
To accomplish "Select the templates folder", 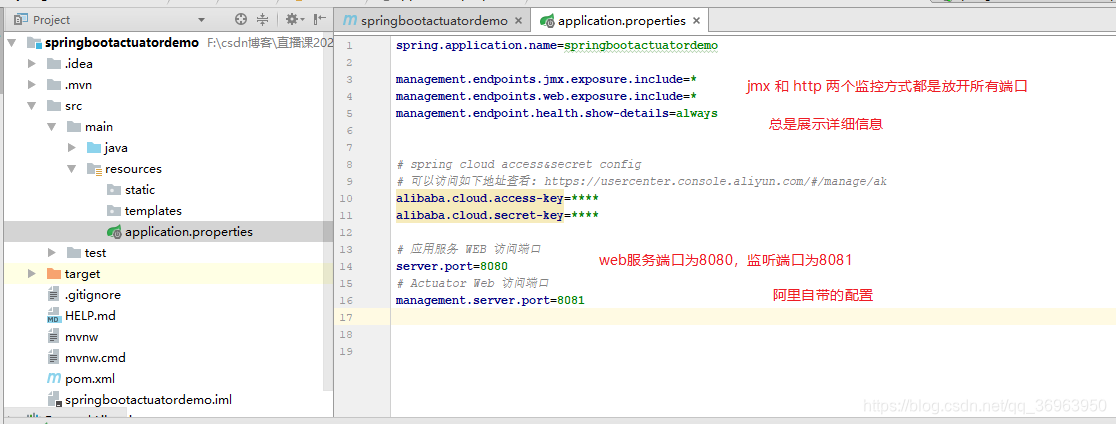I will pyautogui.click(x=153, y=211).
